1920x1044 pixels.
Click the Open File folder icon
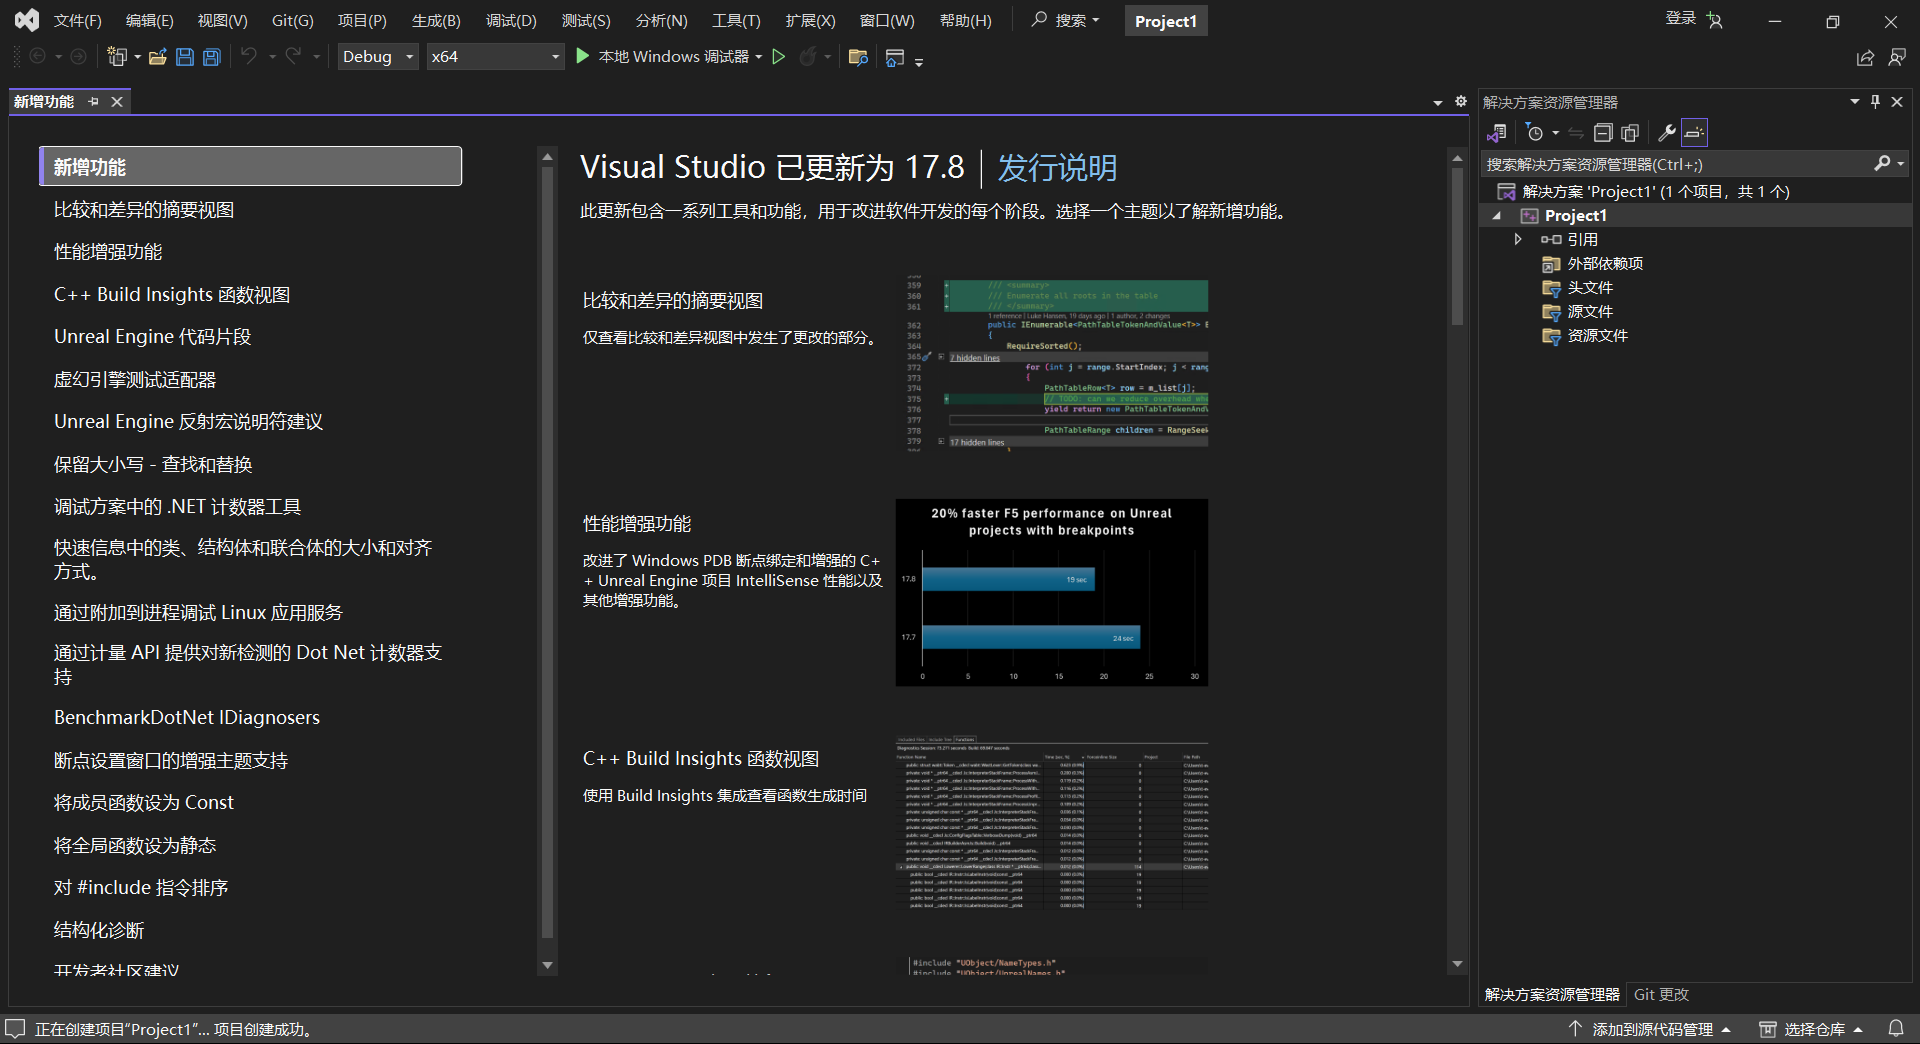tap(157, 57)
